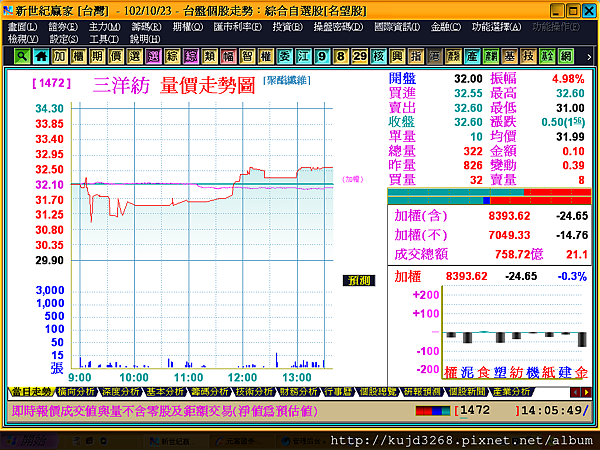Open the 畫面(L) menu
This screenshot has height=450, width=600.
click(x=23, y=27)
